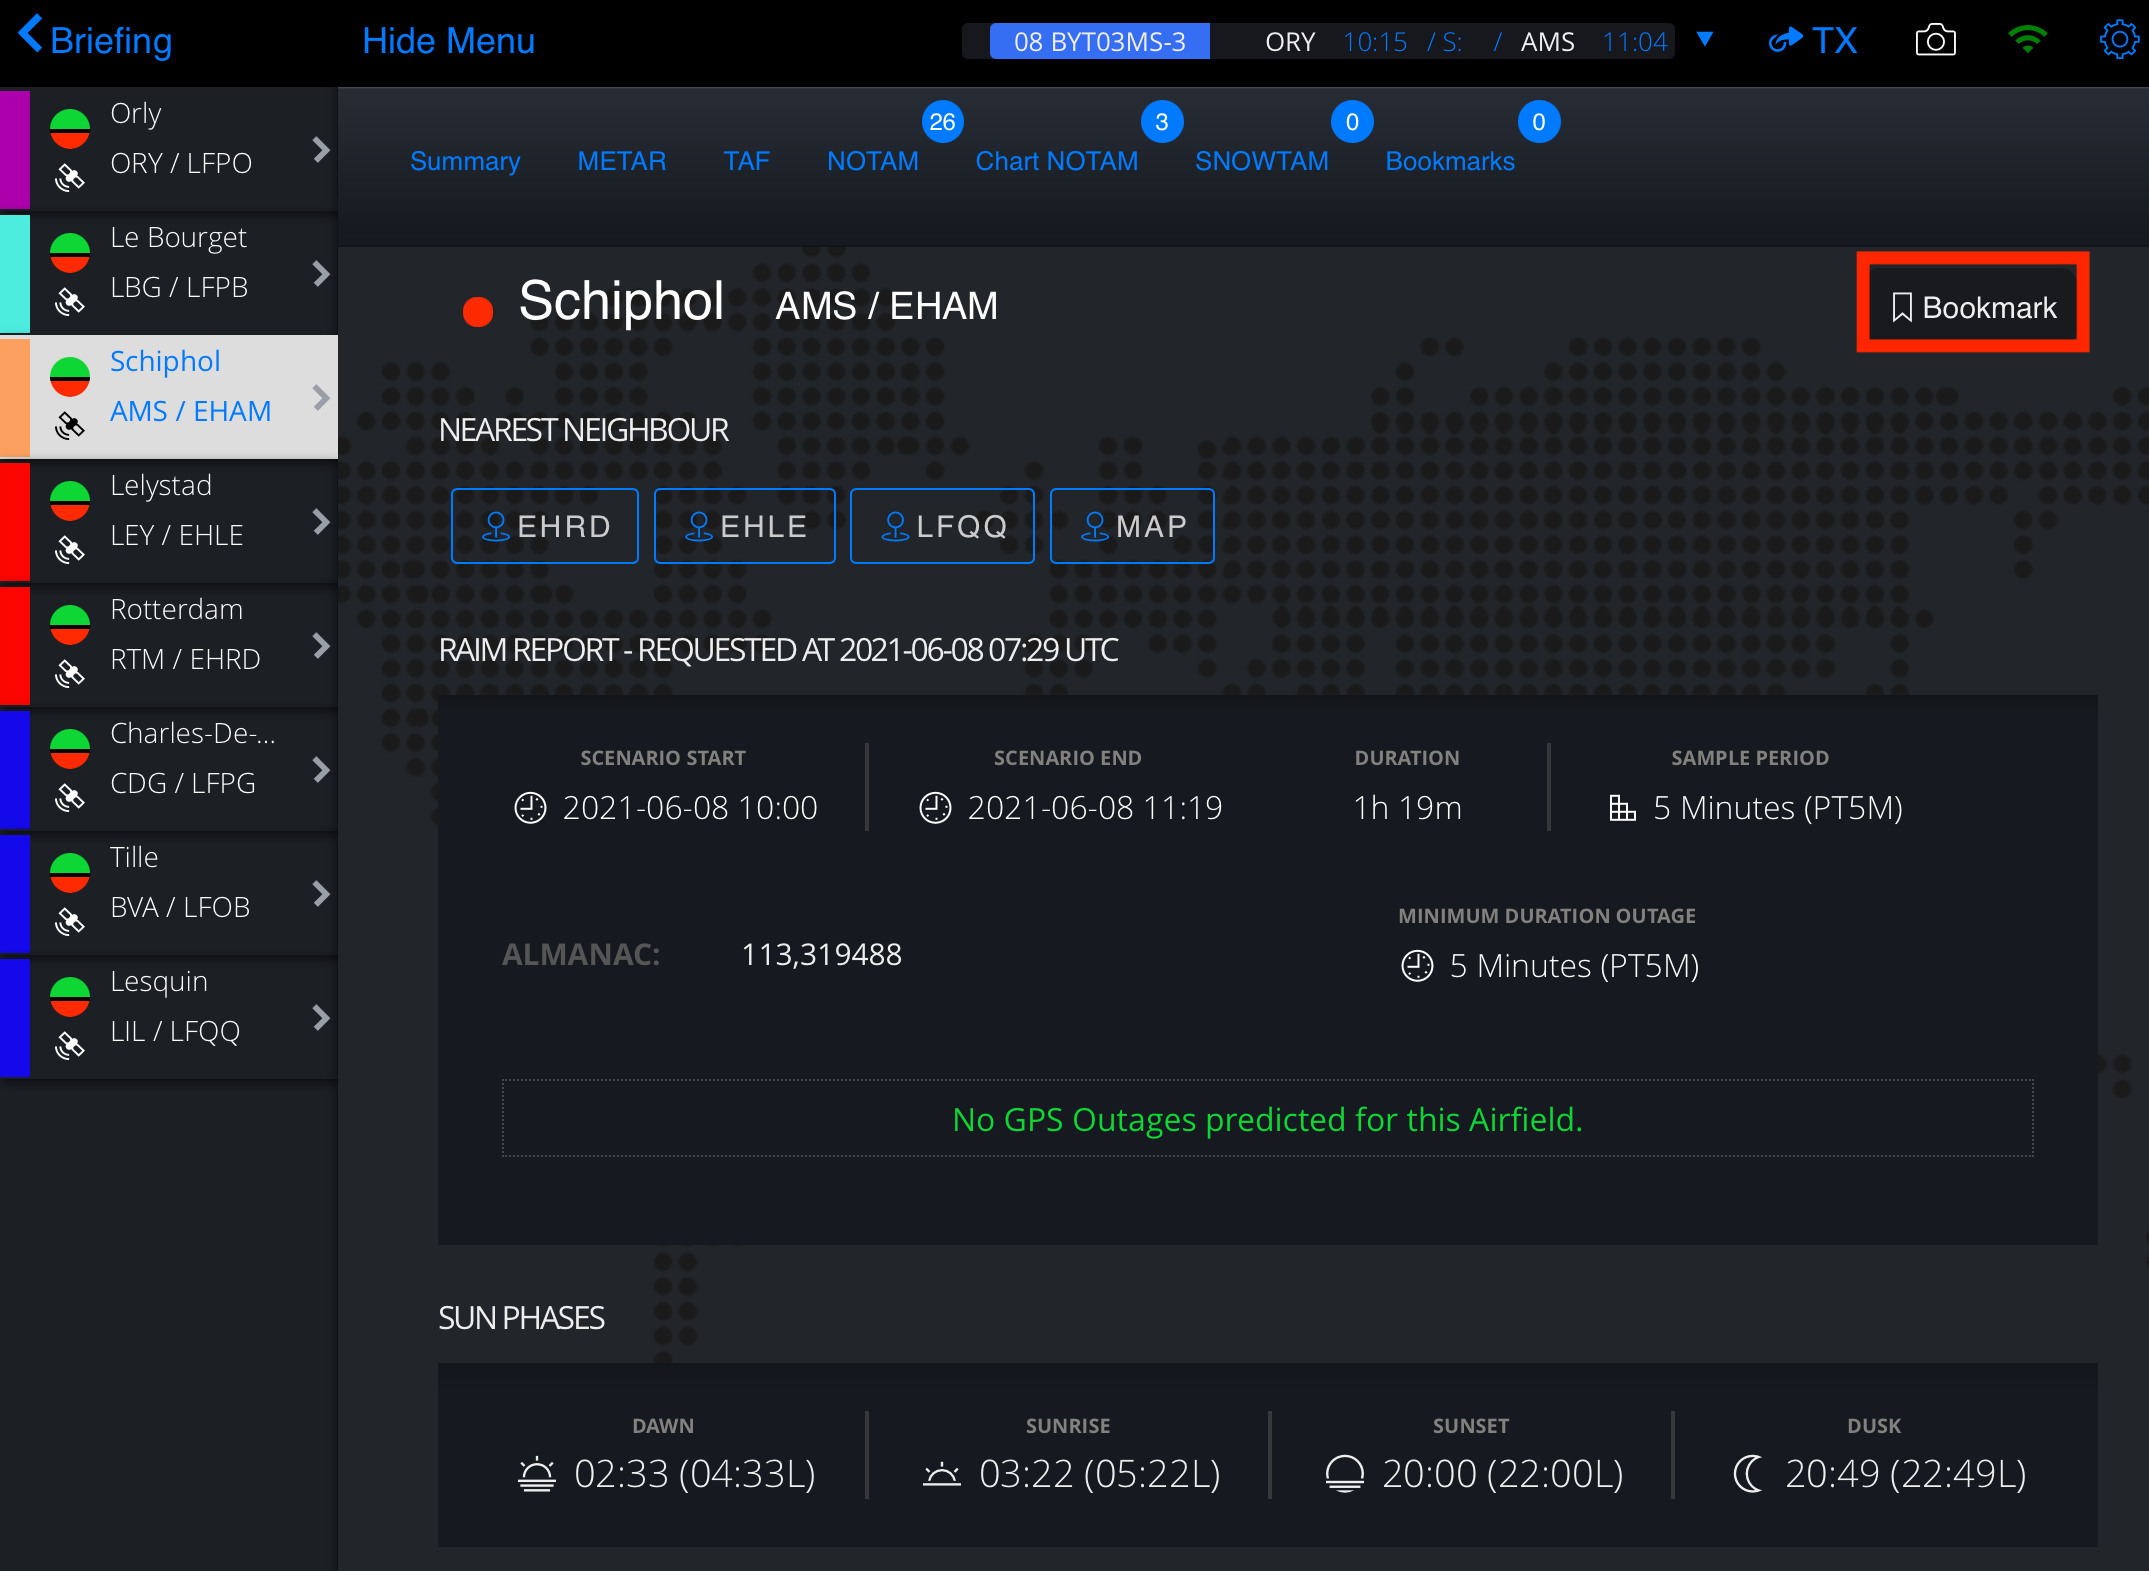Click the settings gear icon

[x=2118, y=41]
